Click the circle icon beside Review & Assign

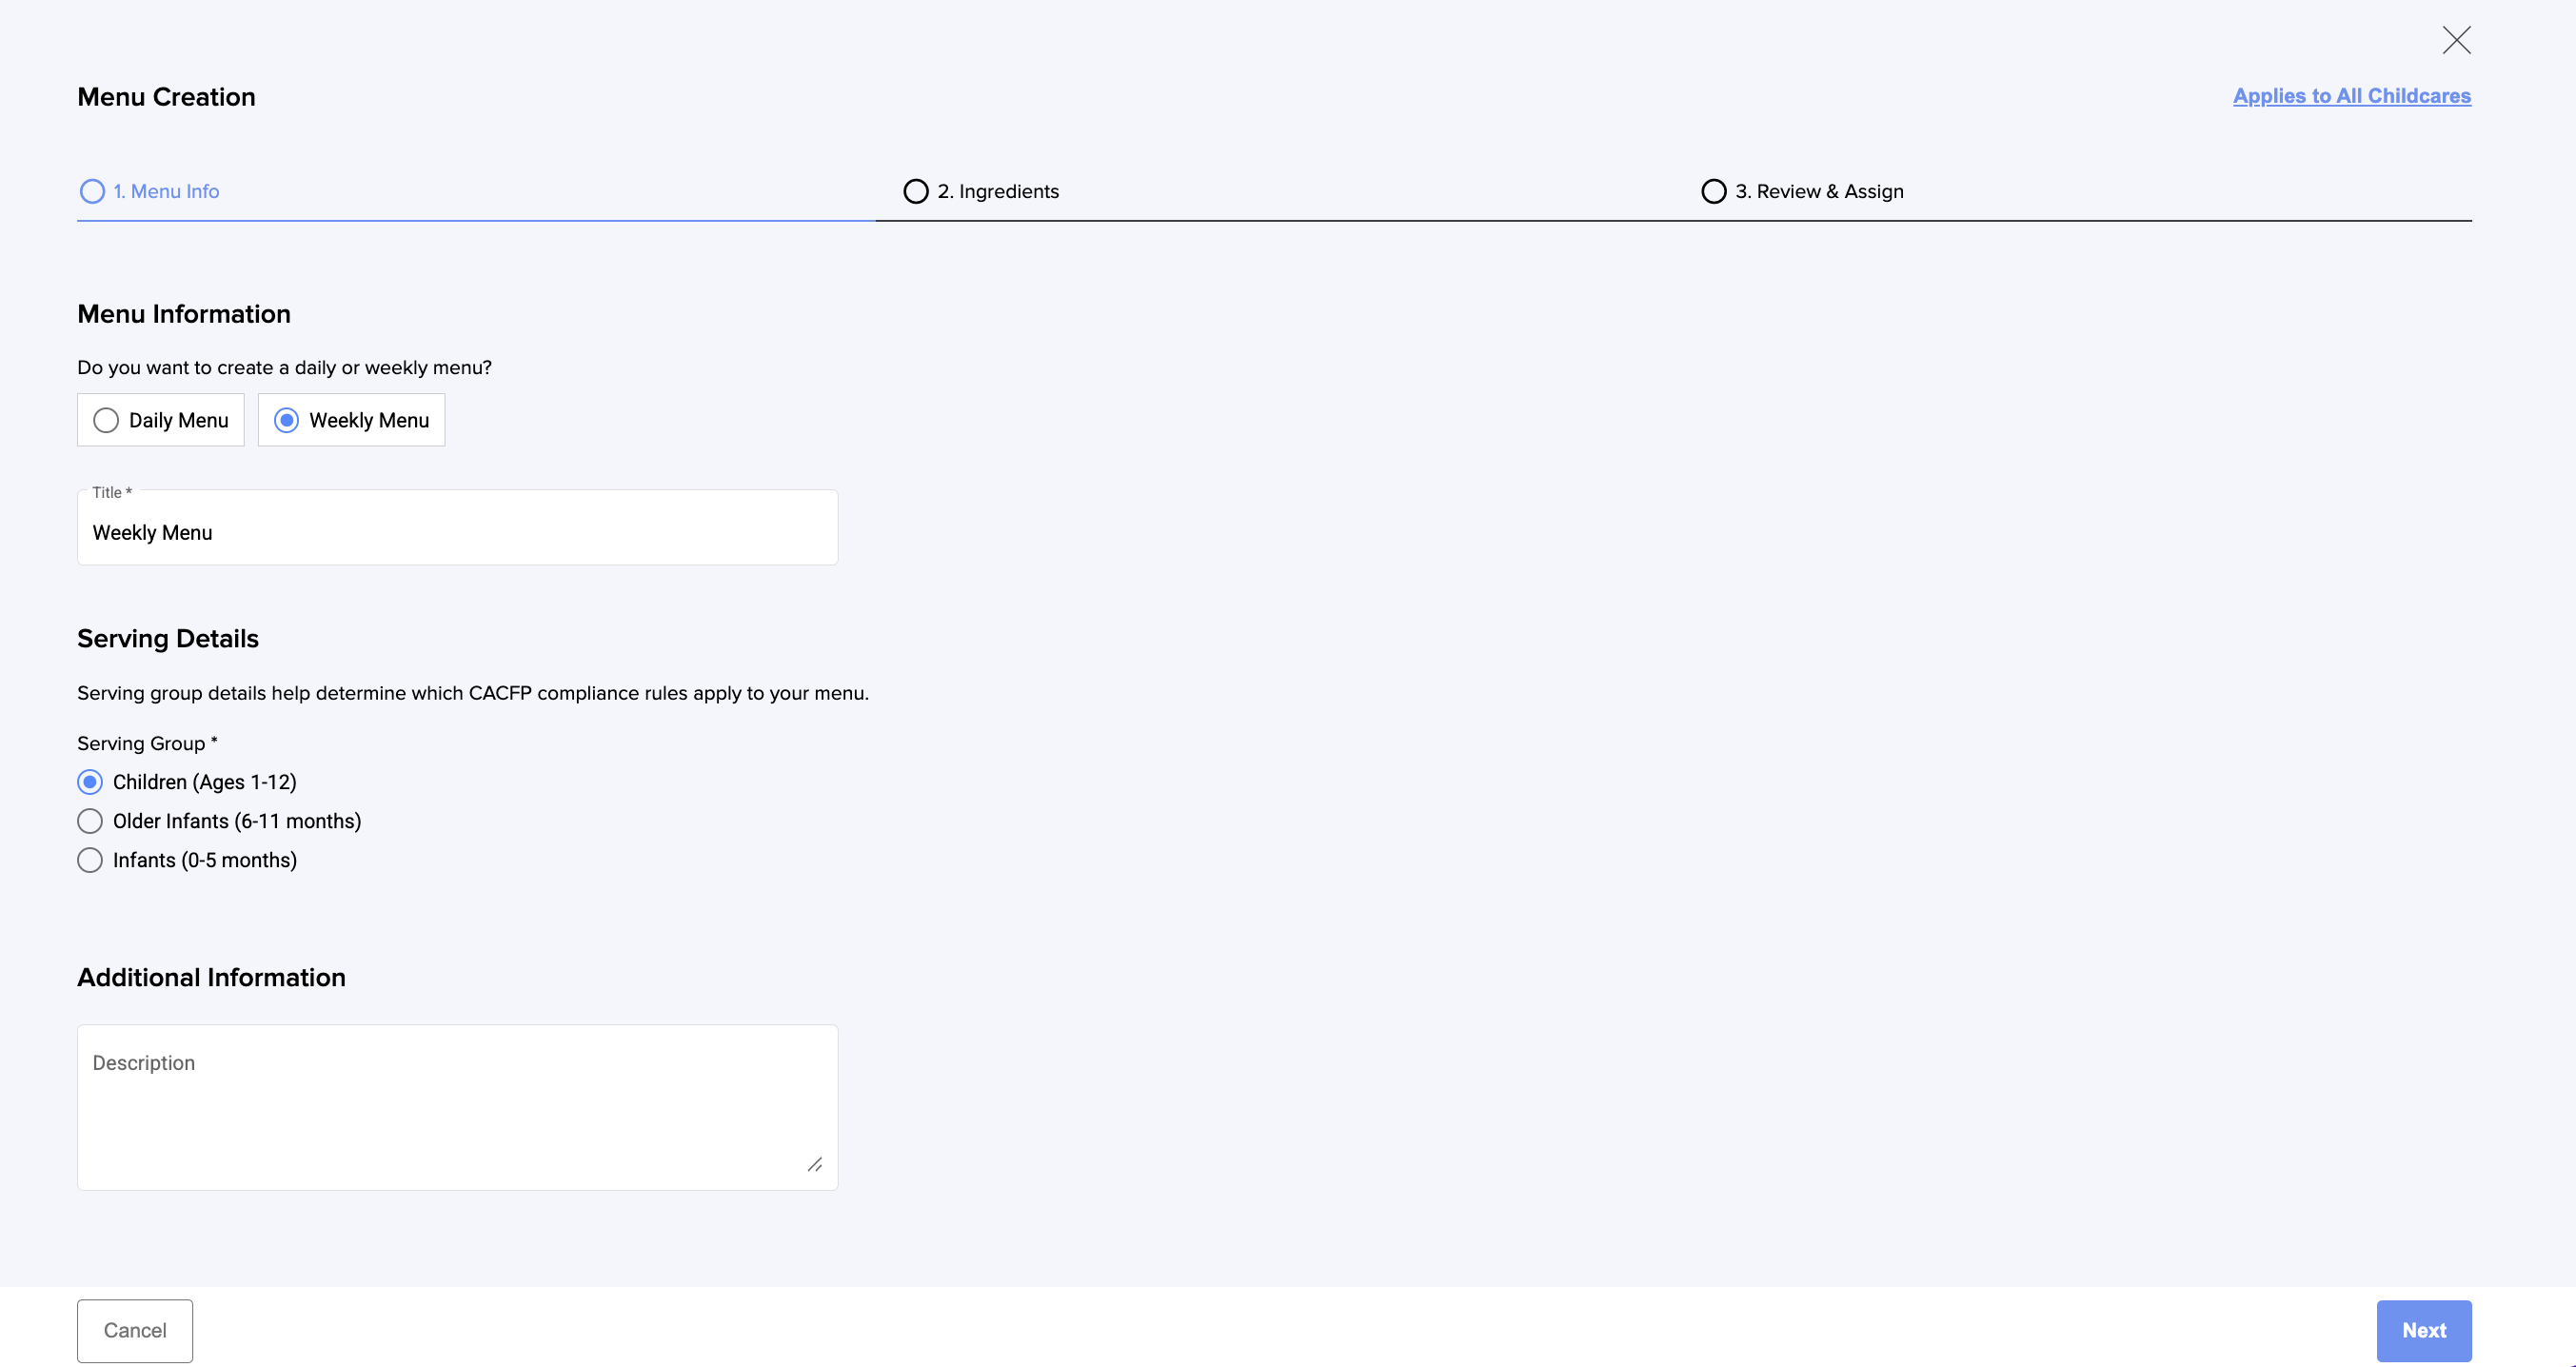click(x=1713, y=191)
